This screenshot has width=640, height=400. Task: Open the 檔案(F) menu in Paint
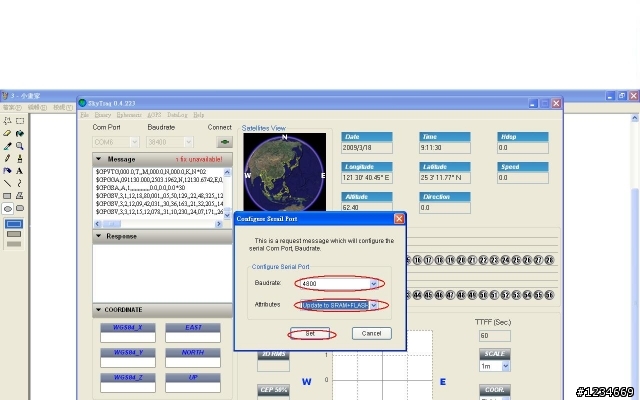13,107
